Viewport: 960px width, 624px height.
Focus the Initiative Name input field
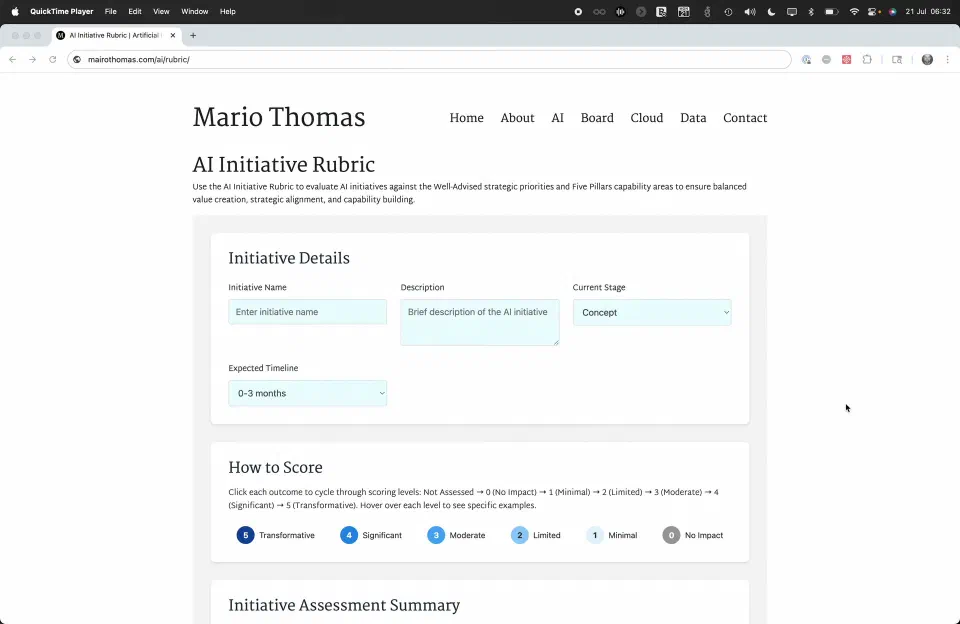pos(307,312)
